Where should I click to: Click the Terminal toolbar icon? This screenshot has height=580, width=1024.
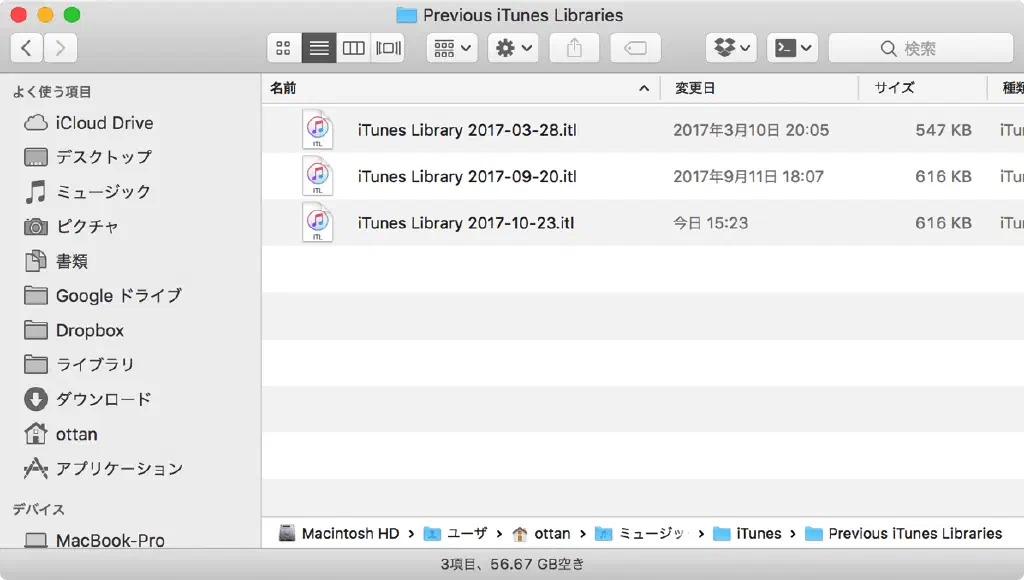pos(793,48)
